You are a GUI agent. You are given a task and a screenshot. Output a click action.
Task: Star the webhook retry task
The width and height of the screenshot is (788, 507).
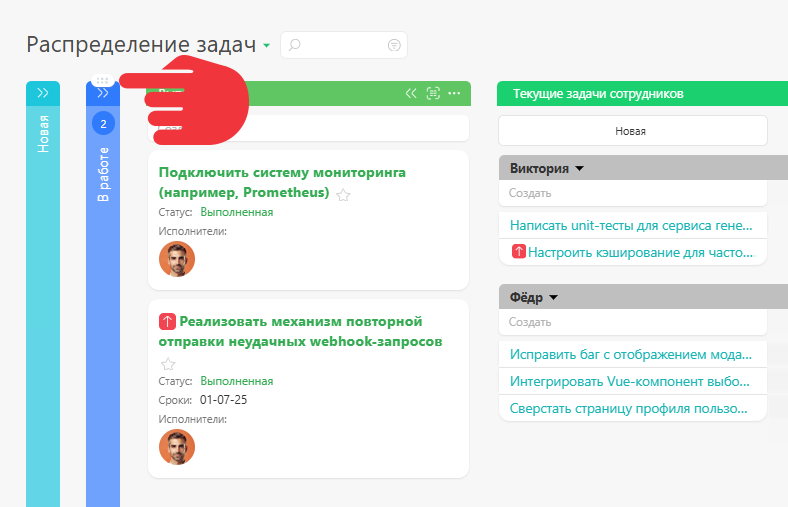point(168,364)
